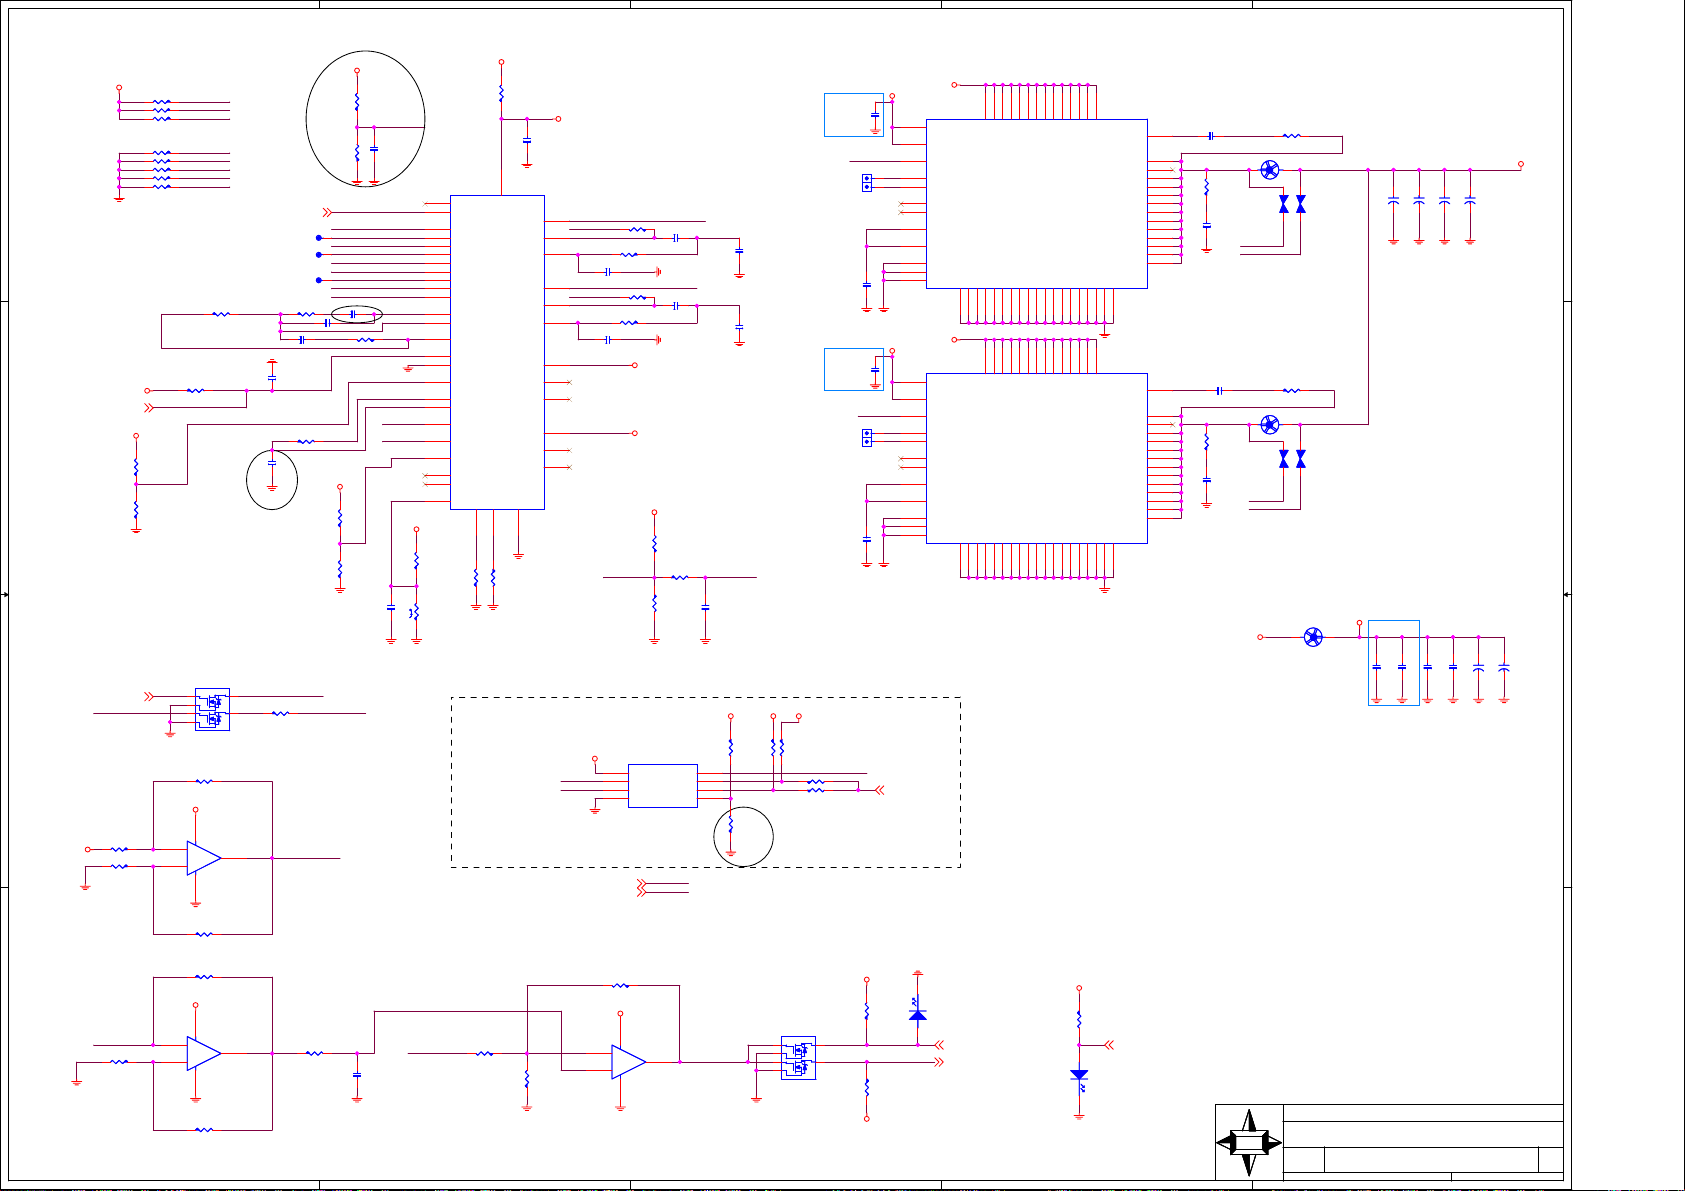
Task: Select the upper-right IC chip rectangle
Action: tap(1036, 204)
